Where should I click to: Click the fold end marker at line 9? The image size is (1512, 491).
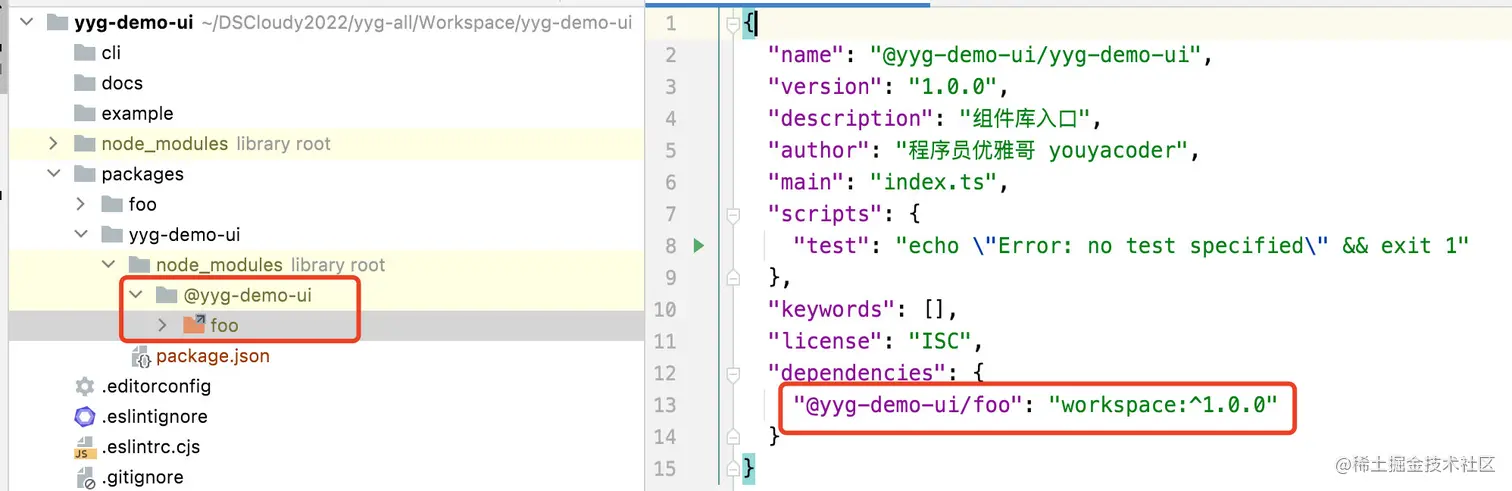733,277
